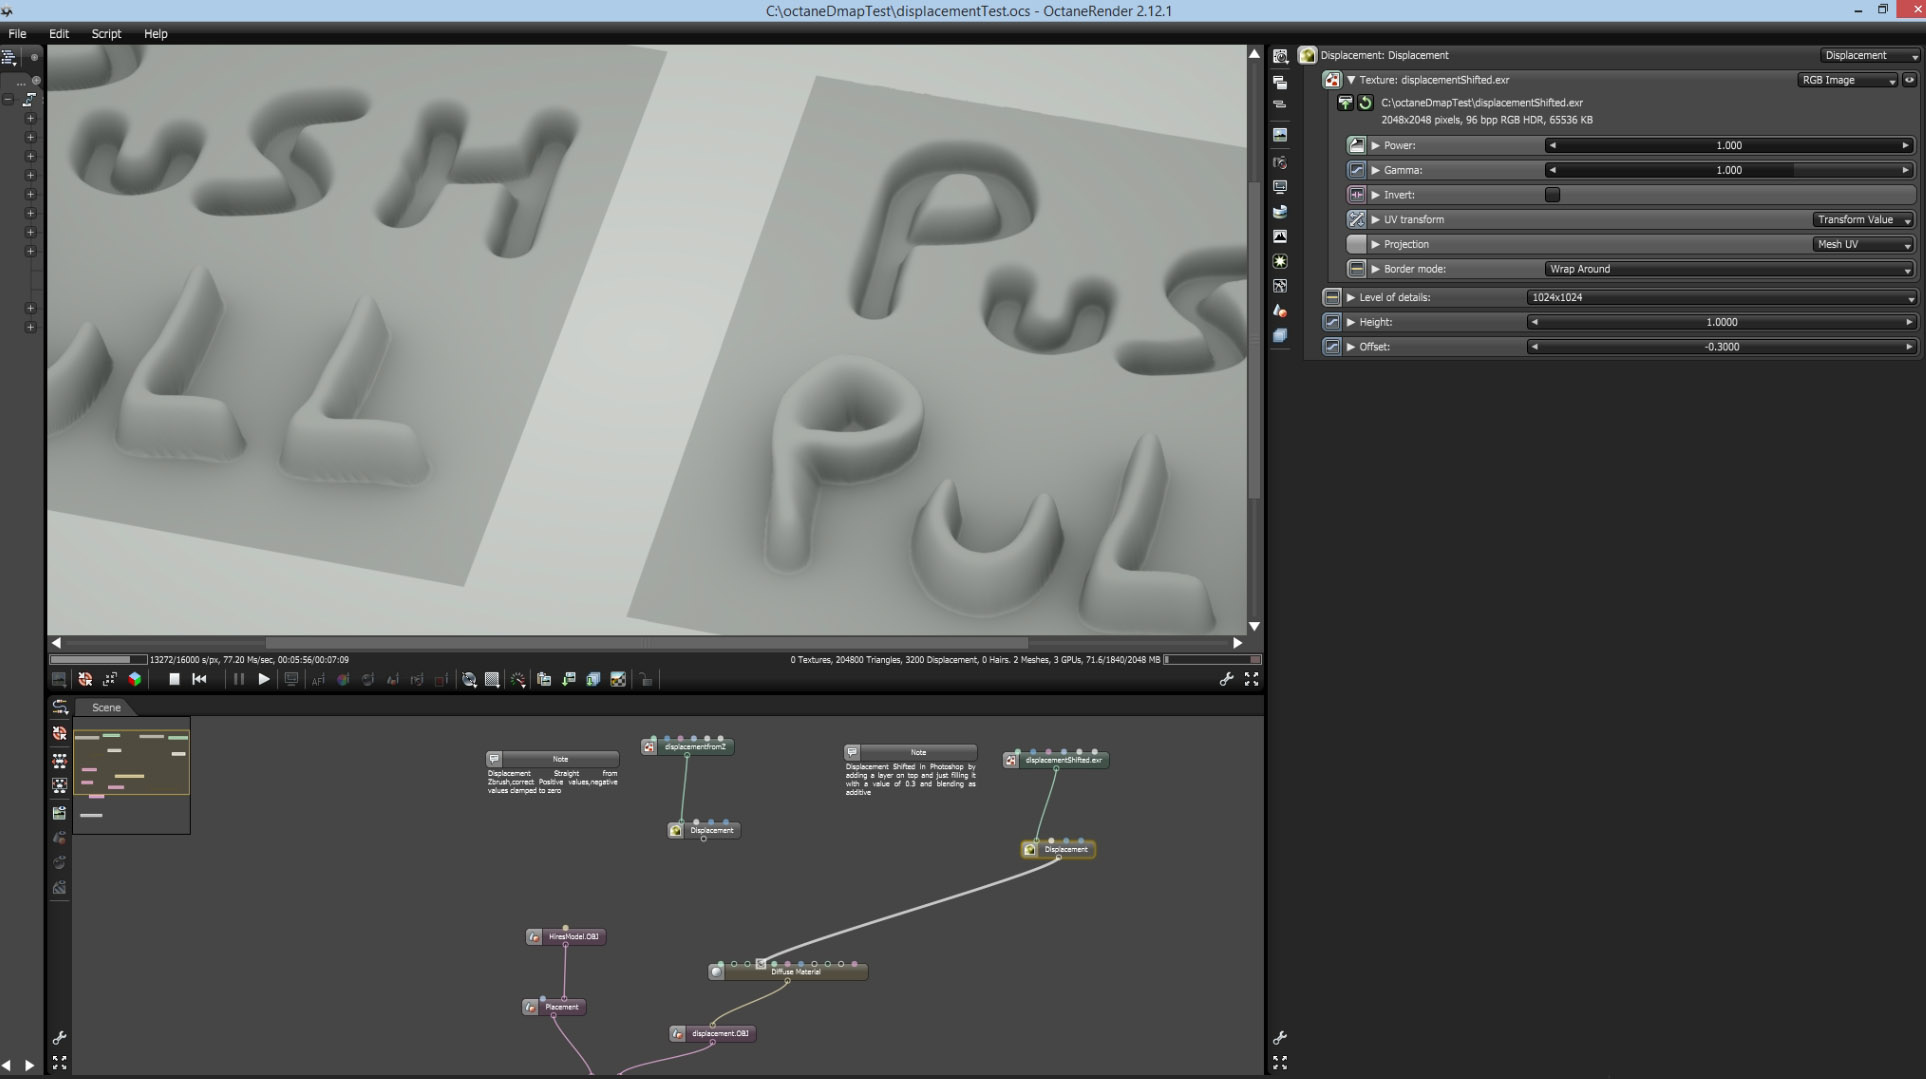Open the Script menu
This screenshot has width=1926, height=1079.
point(106,34)
